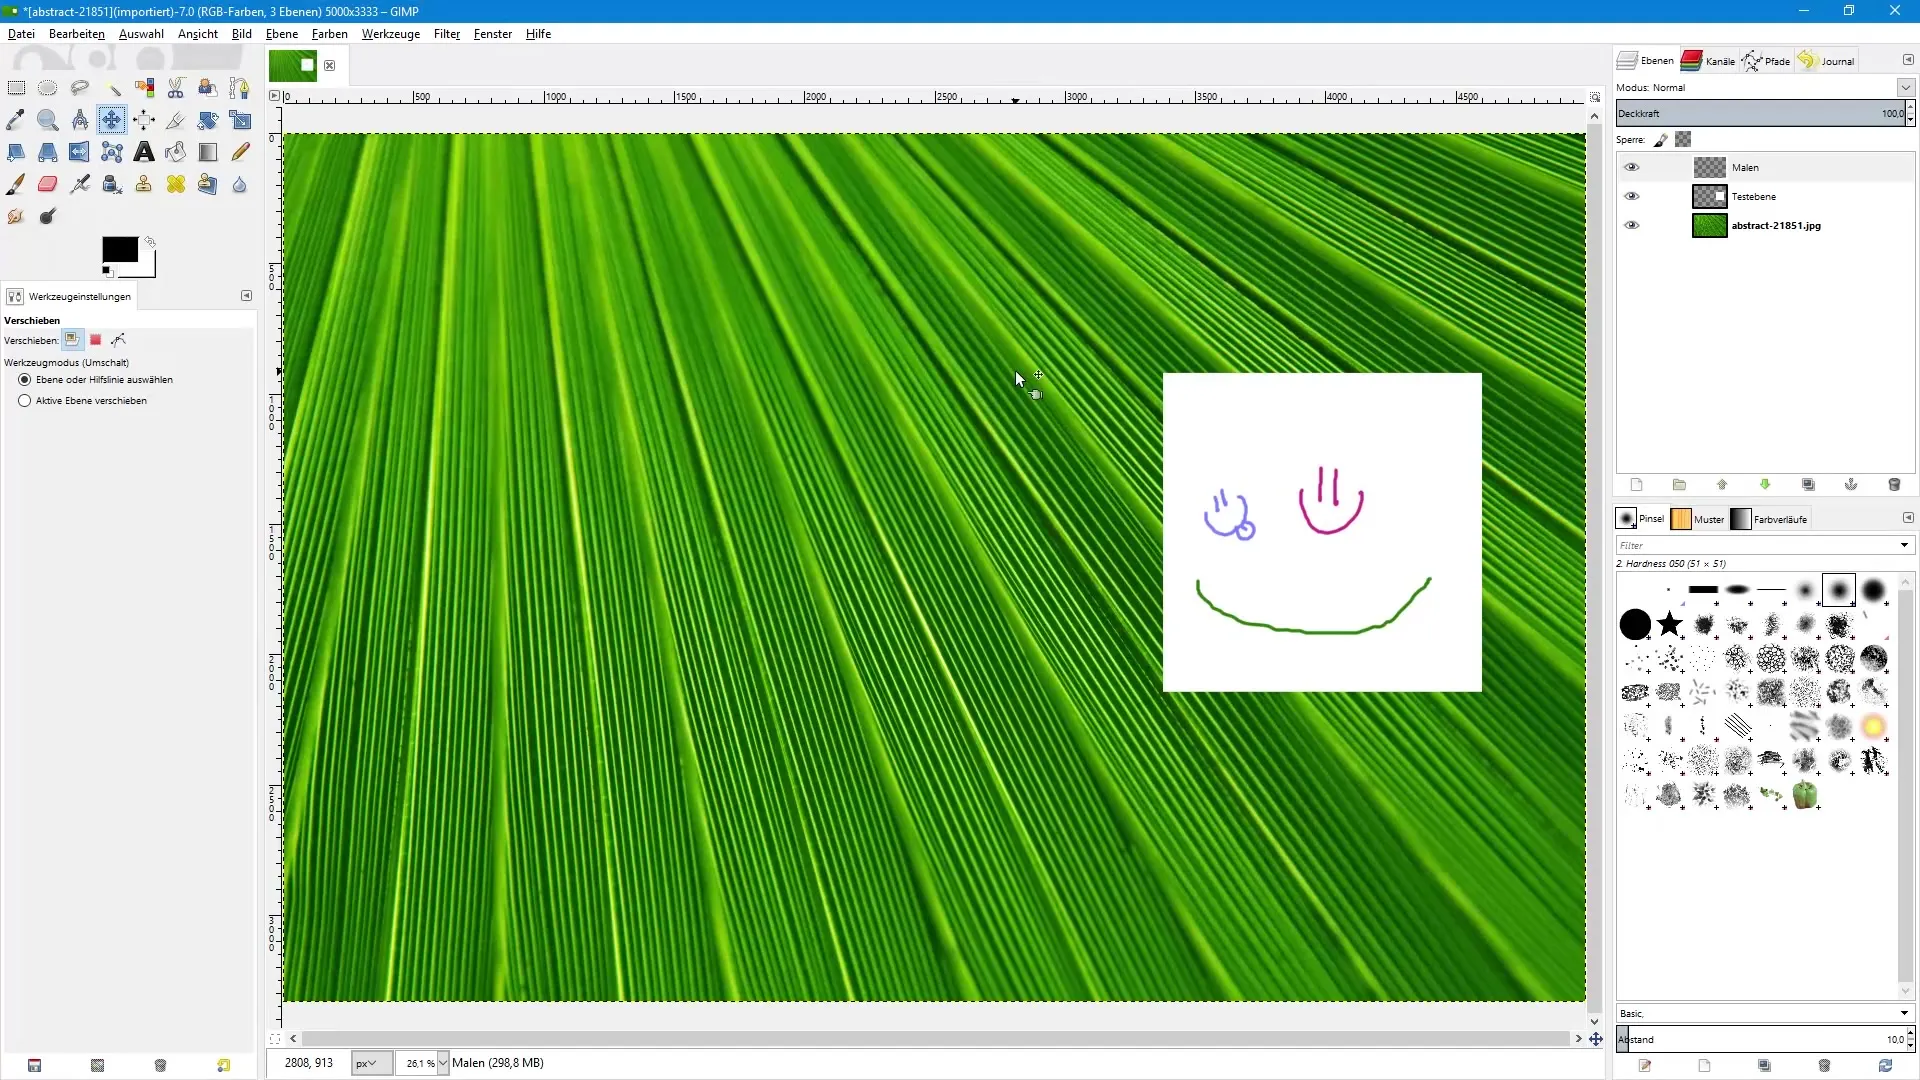Switch to the Pfade tab
Screen dimensions: 1920x1080
pyautogui.click(x=1766, y=61)
